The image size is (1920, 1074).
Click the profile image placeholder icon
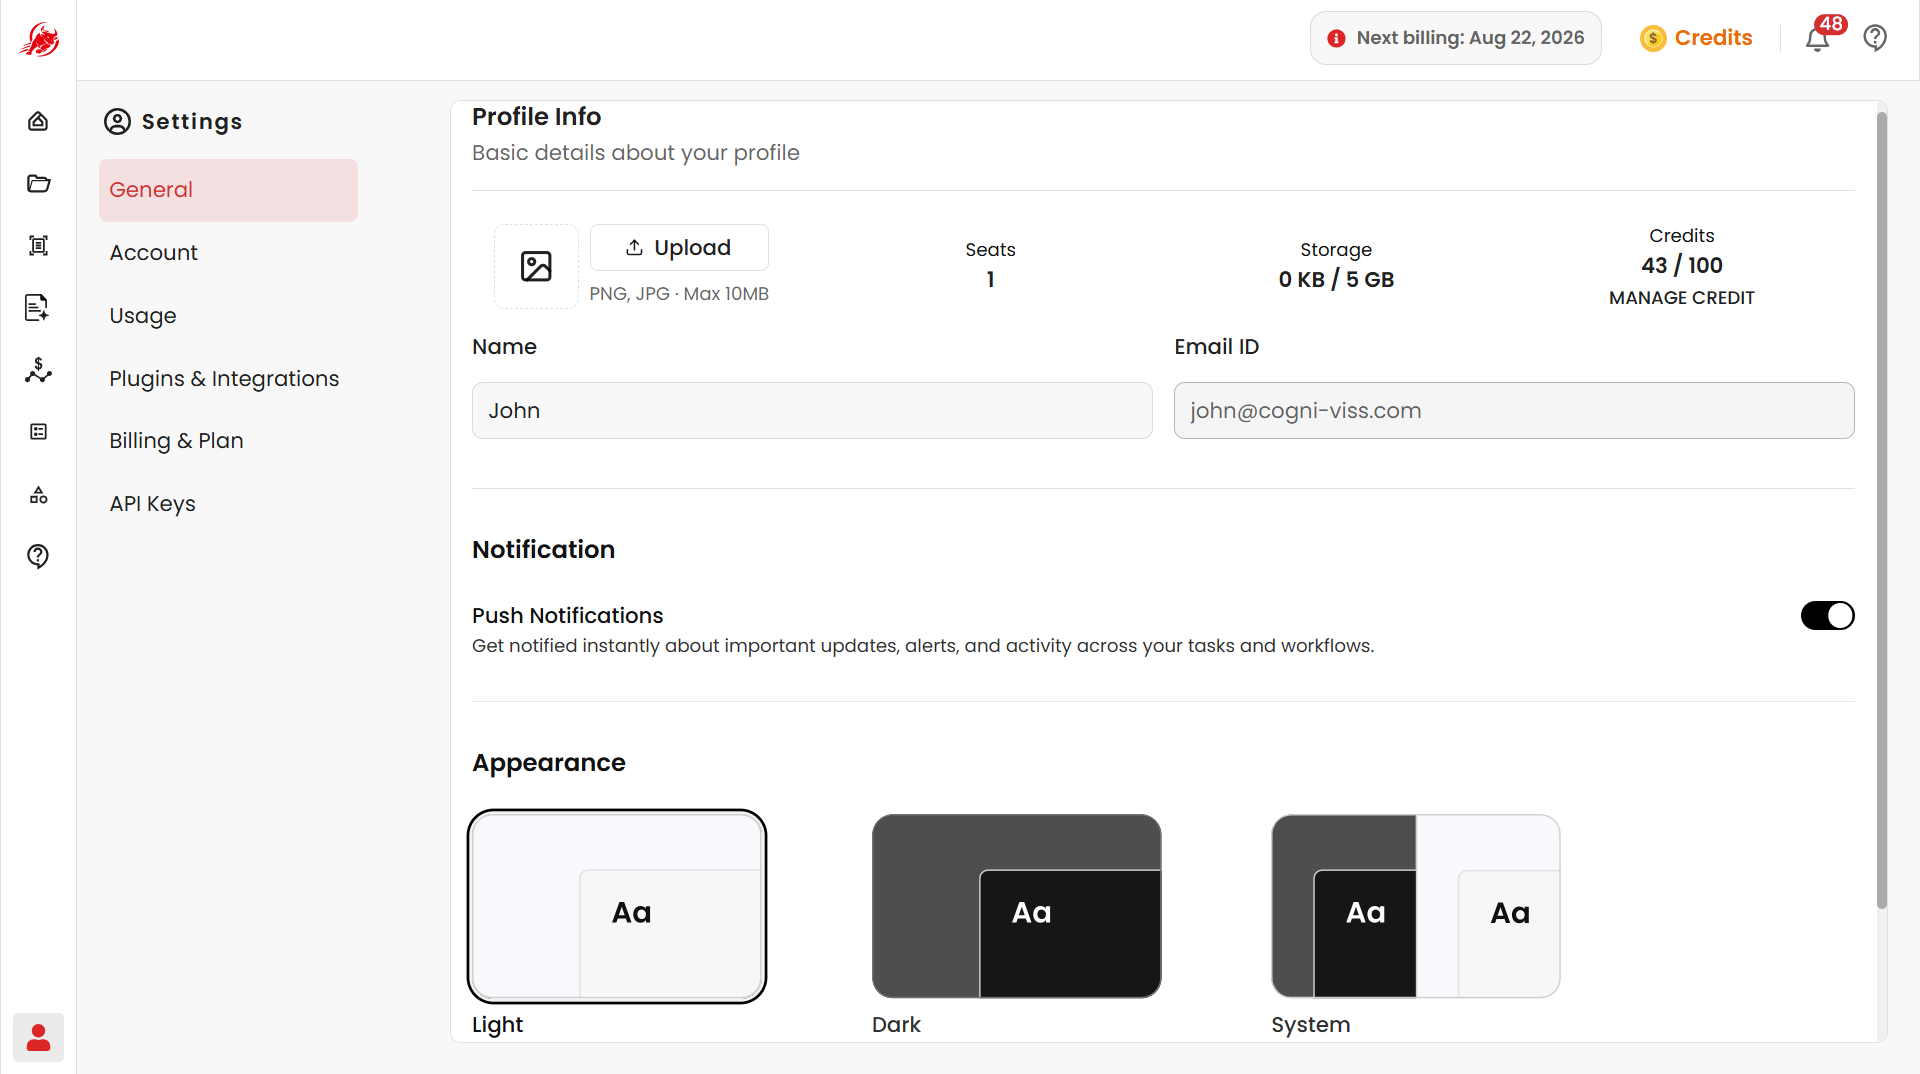coord(536,266)
